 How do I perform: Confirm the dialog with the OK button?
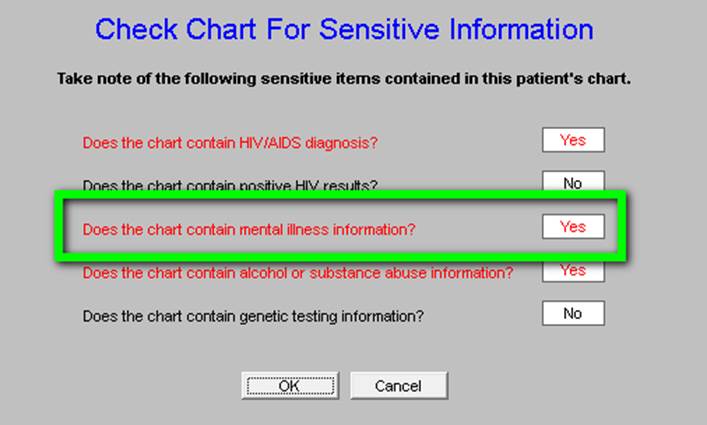(x=290, y=385)
